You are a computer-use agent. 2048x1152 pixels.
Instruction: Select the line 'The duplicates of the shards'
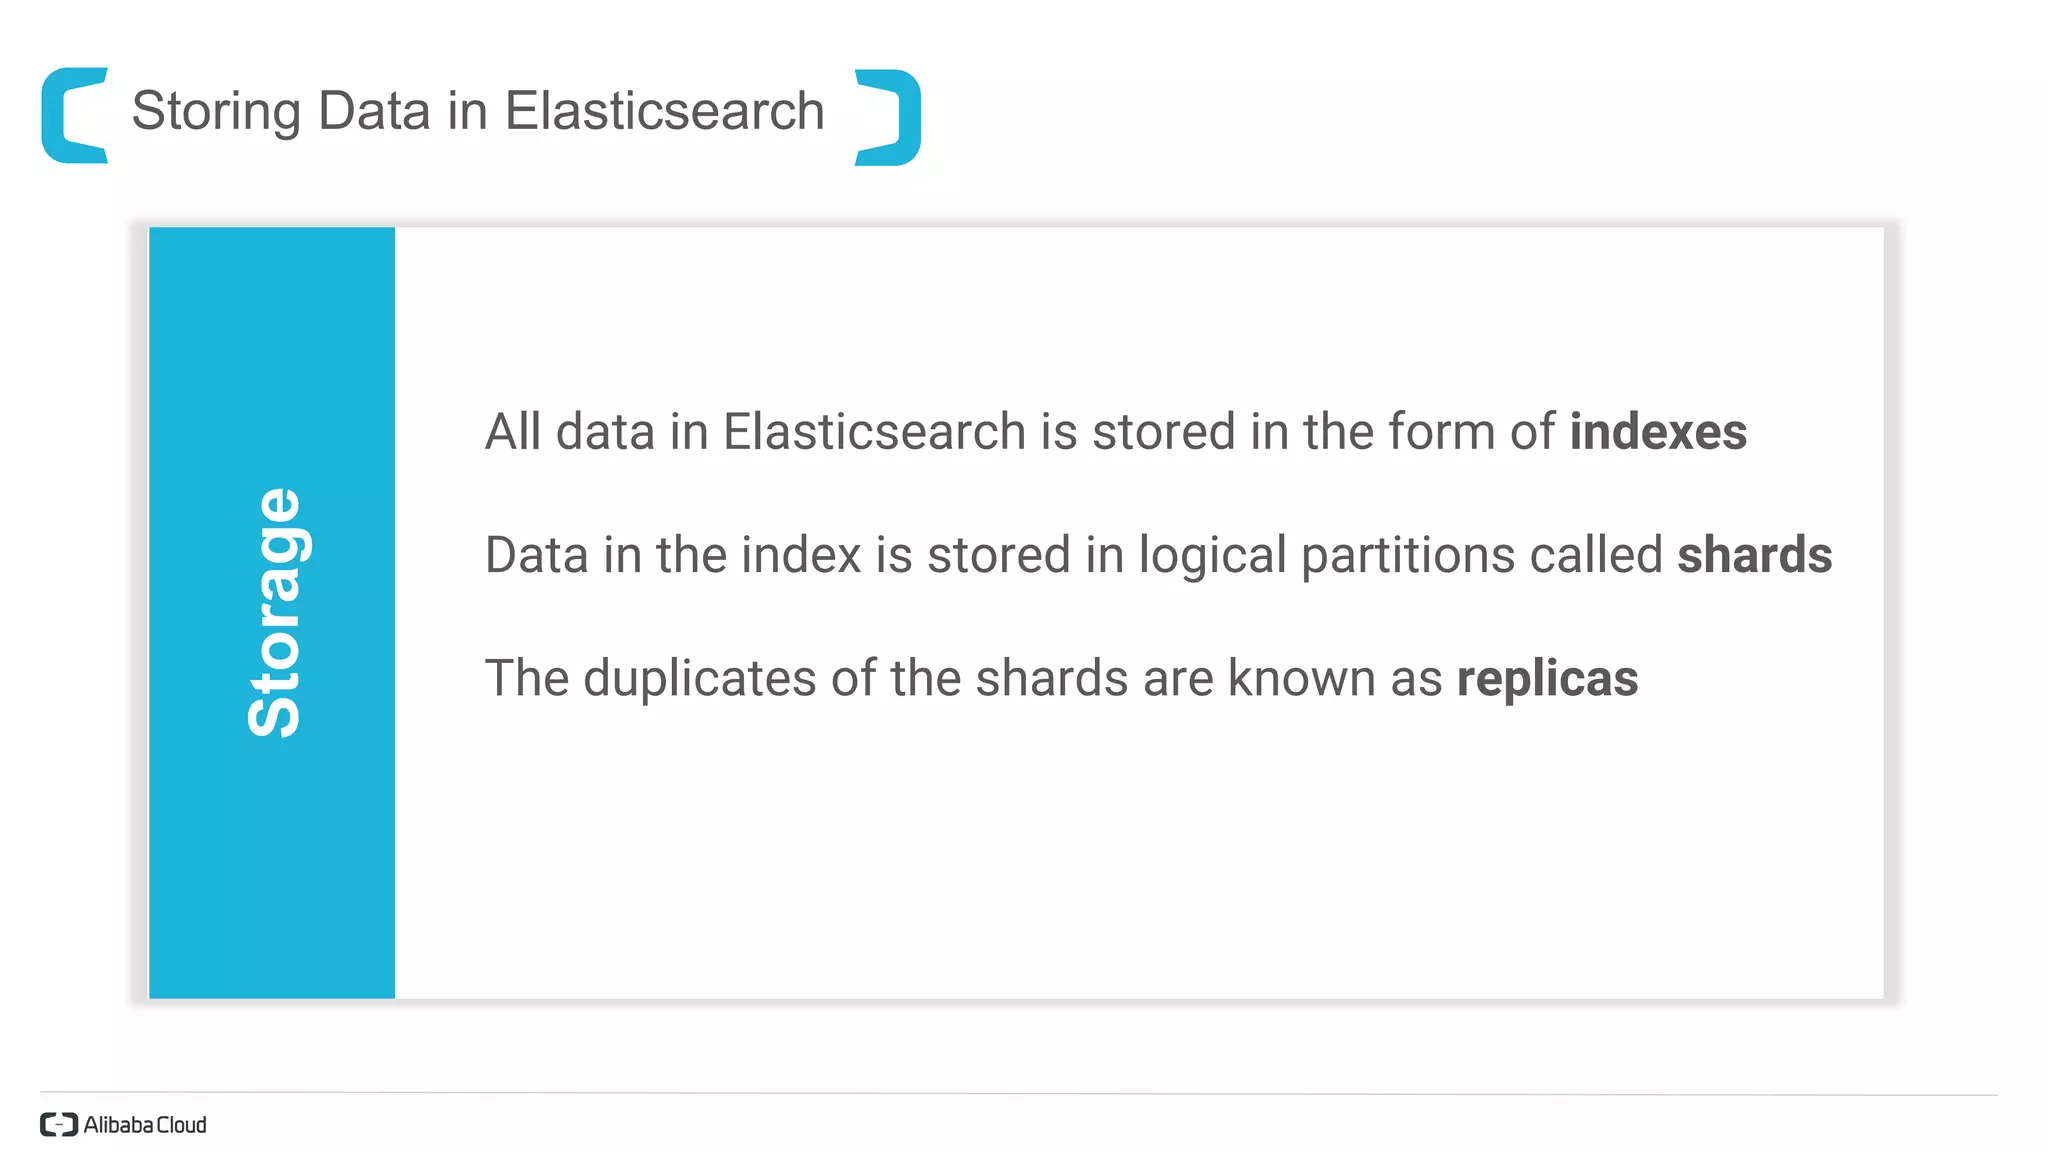click(x=1061, y=680)
